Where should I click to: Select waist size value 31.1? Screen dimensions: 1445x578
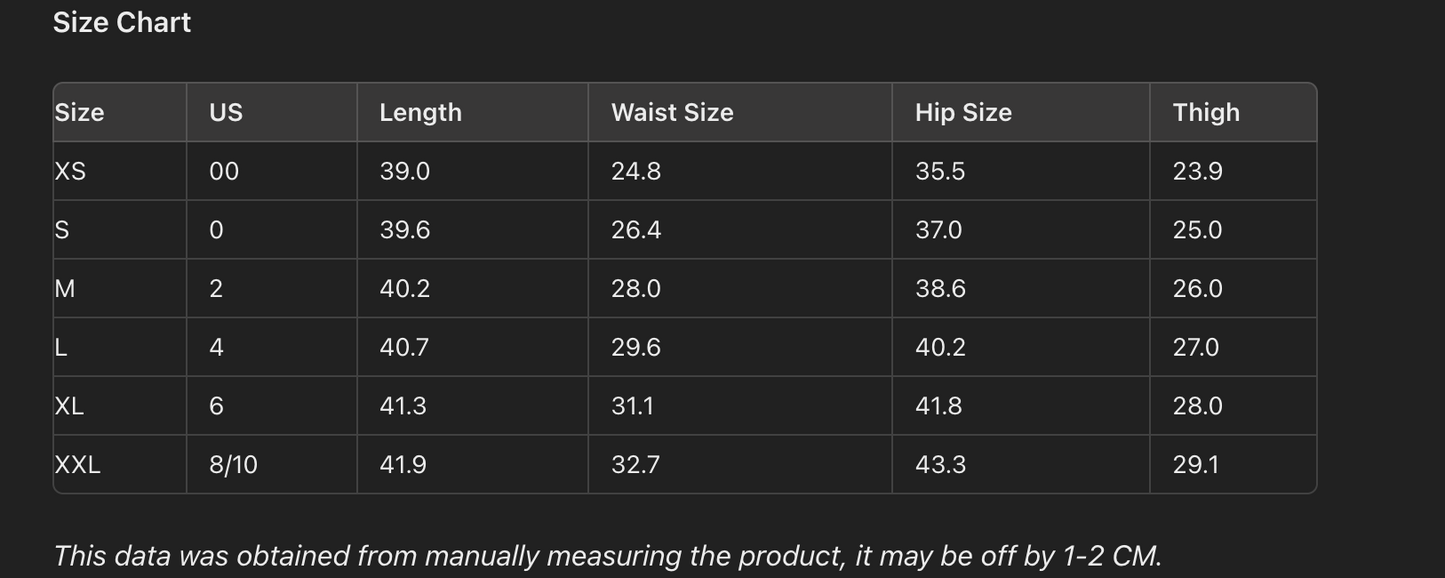coord(632,406)
